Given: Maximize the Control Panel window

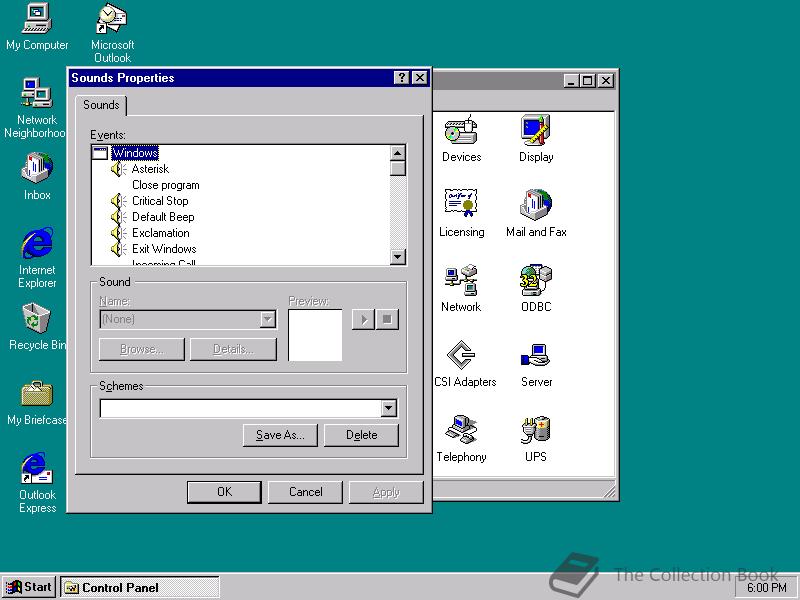Looking at the screenshot, I should pos(588,81).
